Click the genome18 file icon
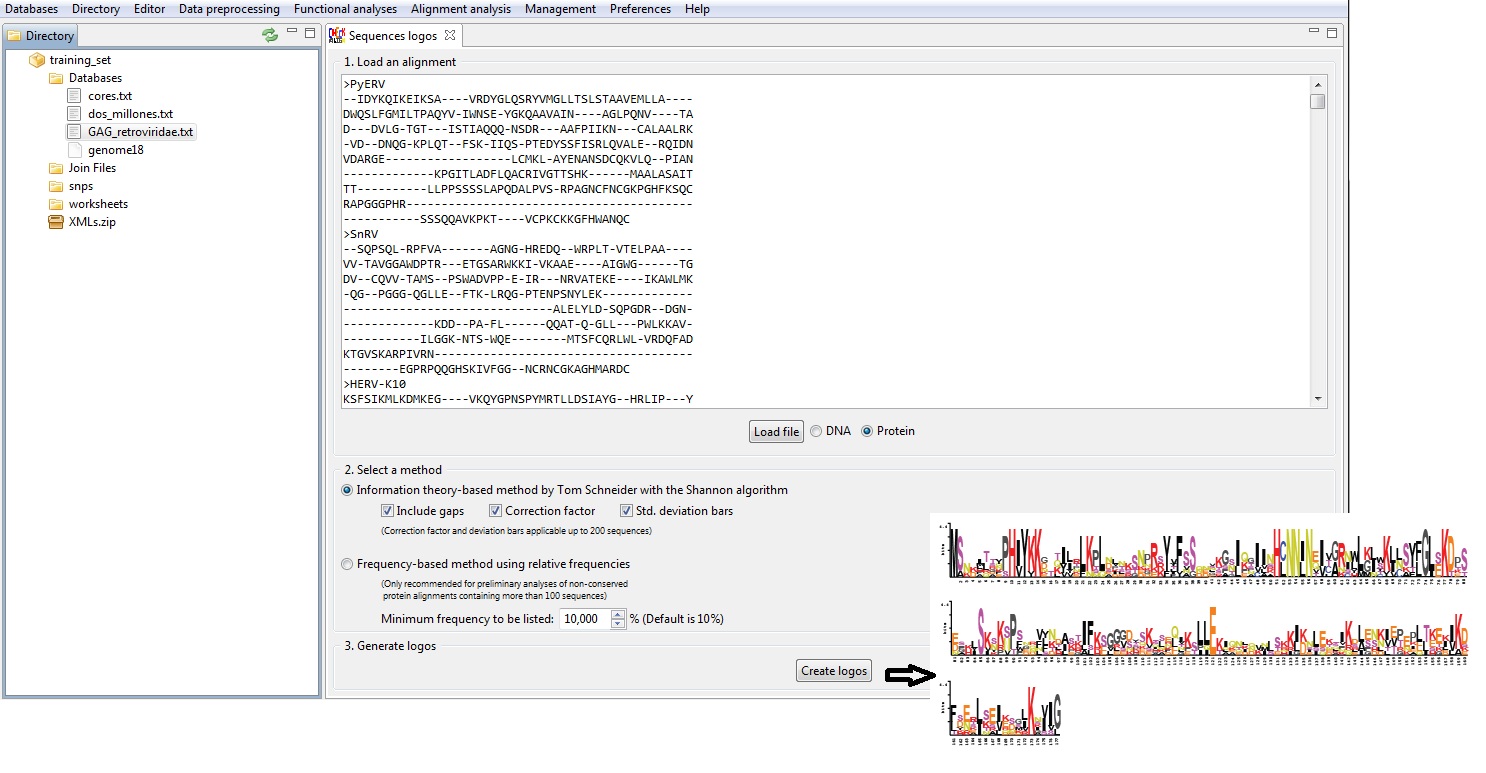This screenshot has height=773, width=1486. (75, 150)
